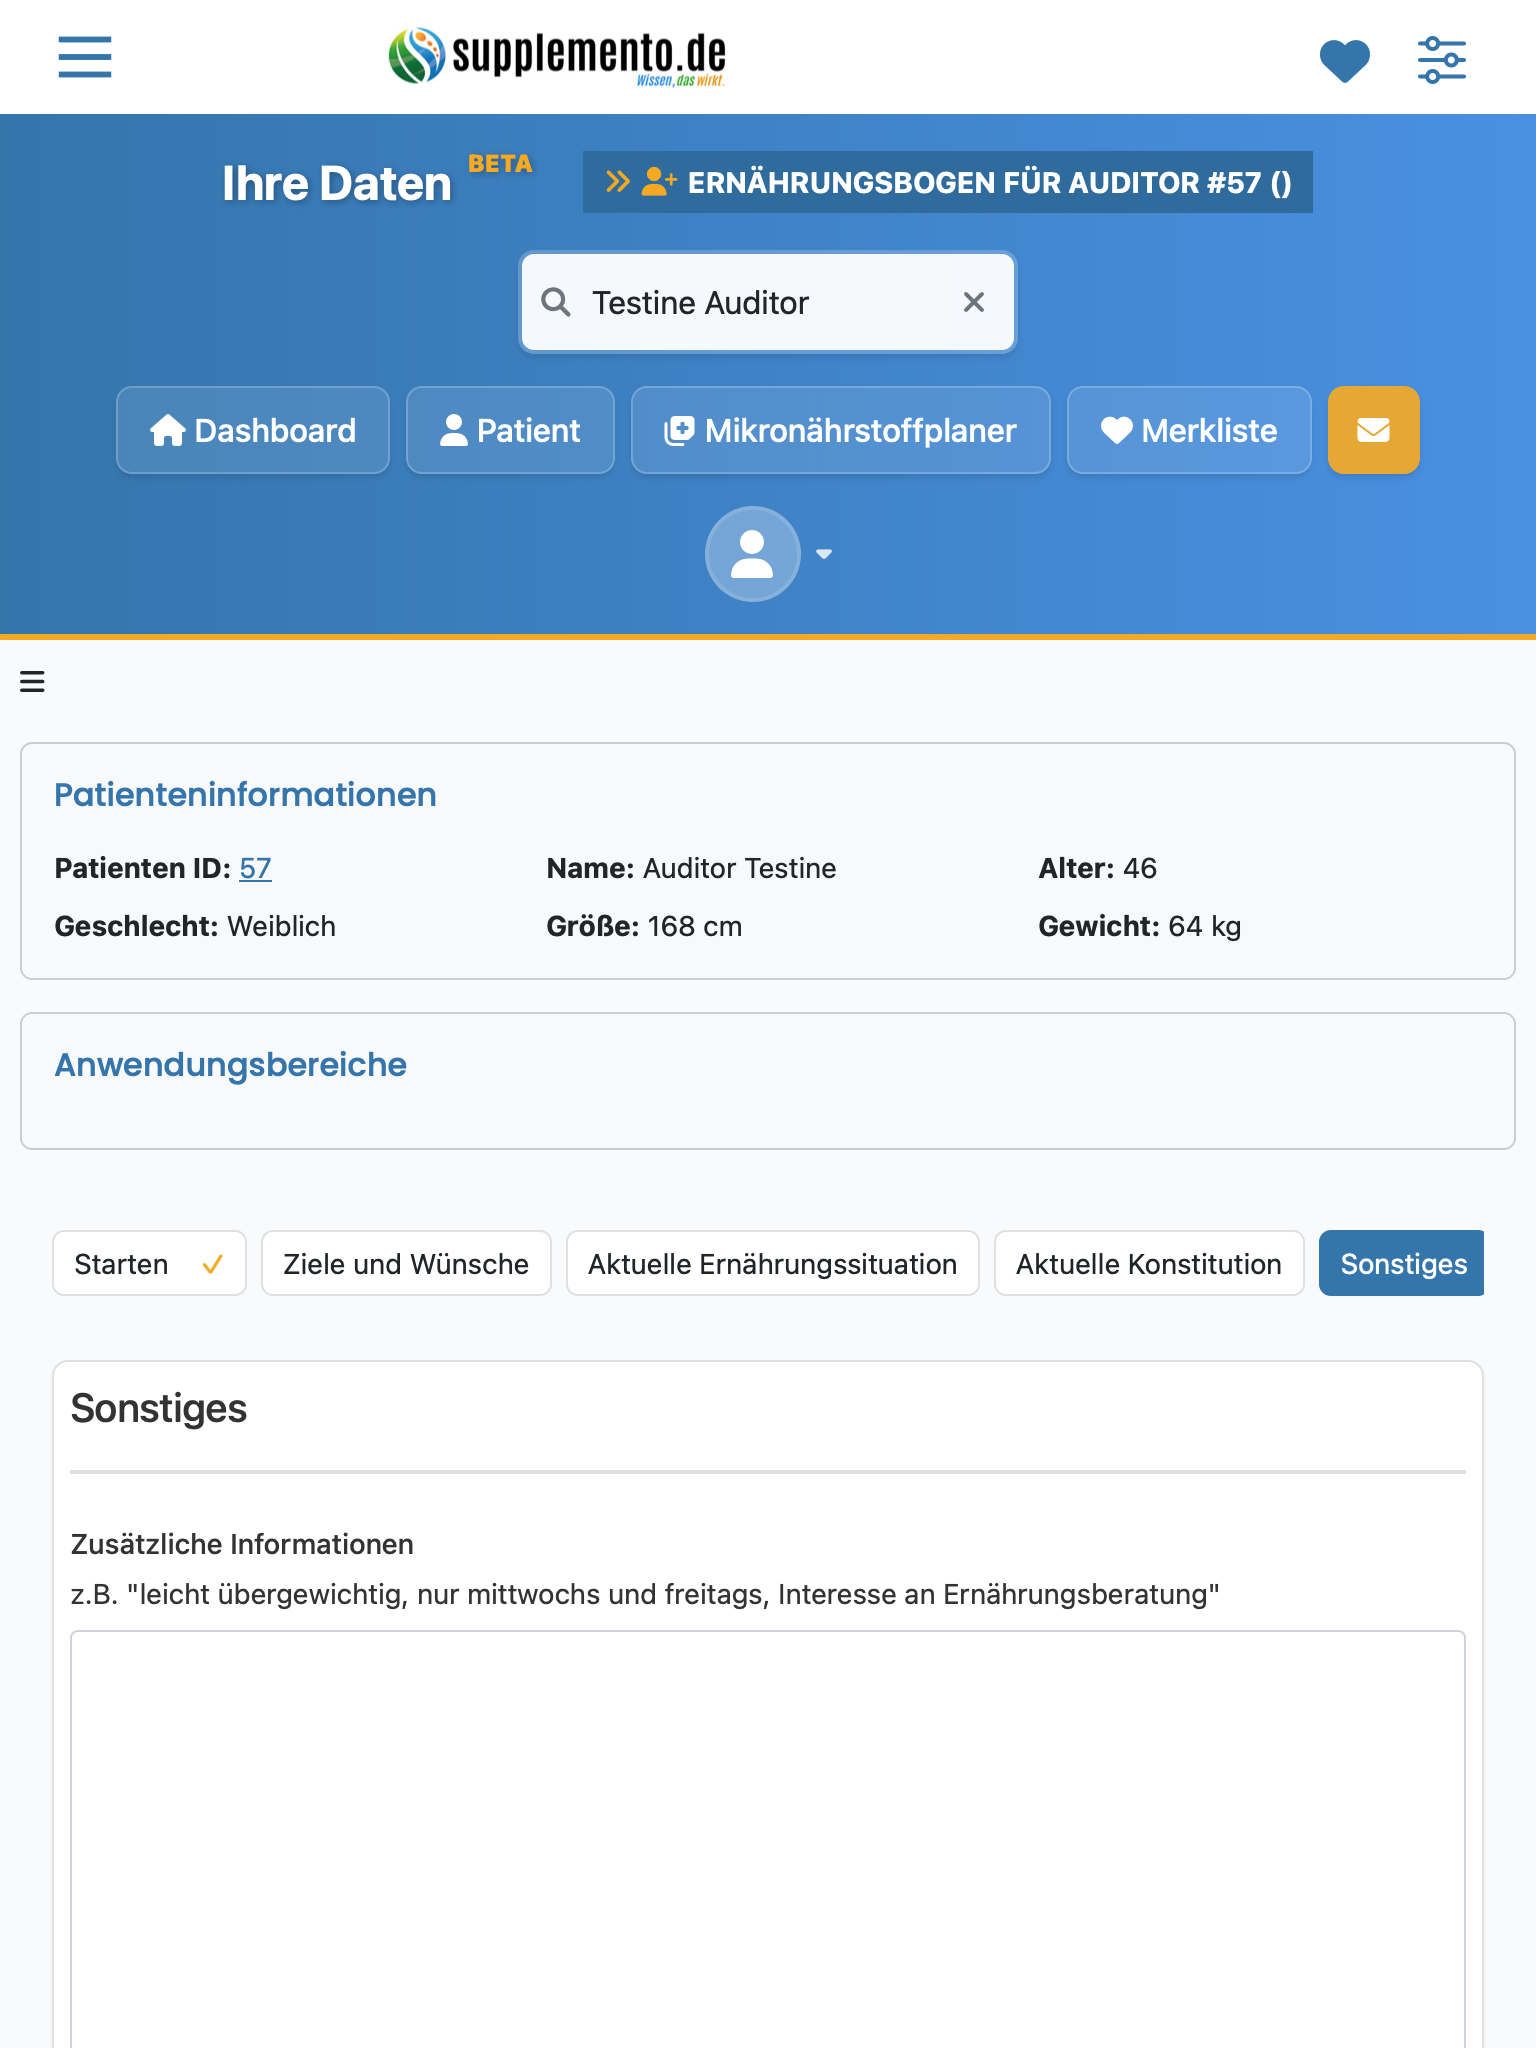Open Ernährungsbogen für Auditor #57 banner
The image size is (1536, 2048).
tap(947, 182)
